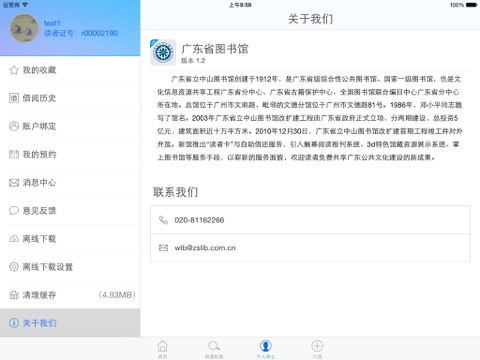Image resolution: width=480 pixels, height=360 pixels.
Task: Click the 广东省图书馆 app logo
Action: tap(163, 52)
